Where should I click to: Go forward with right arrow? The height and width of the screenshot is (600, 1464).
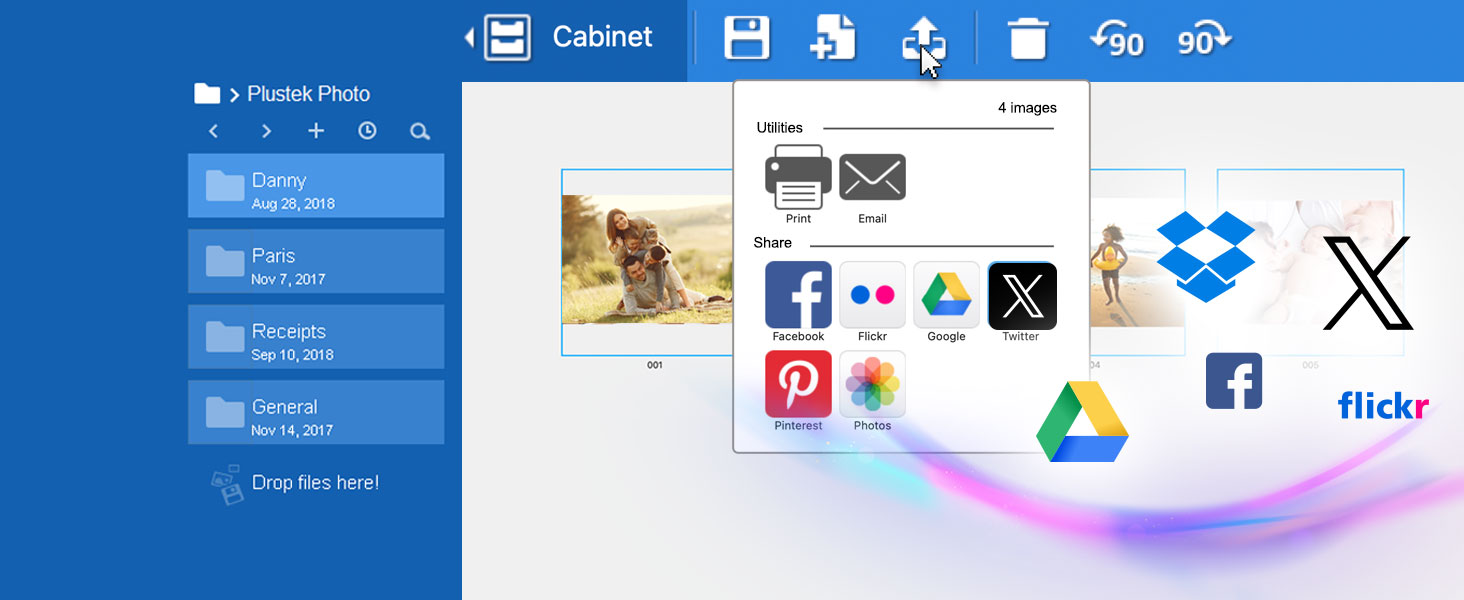(x=266, y=131)
